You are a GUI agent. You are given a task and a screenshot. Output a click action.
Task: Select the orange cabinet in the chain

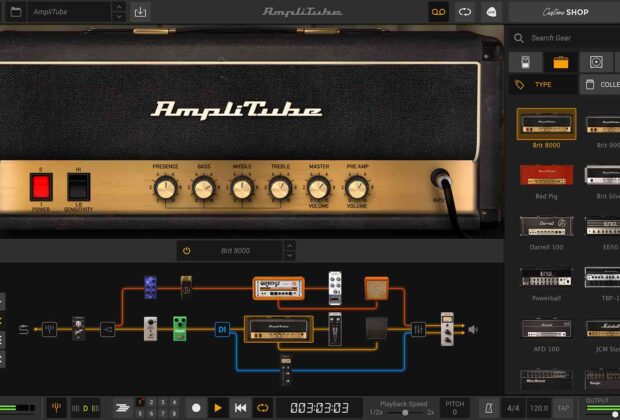376,289
